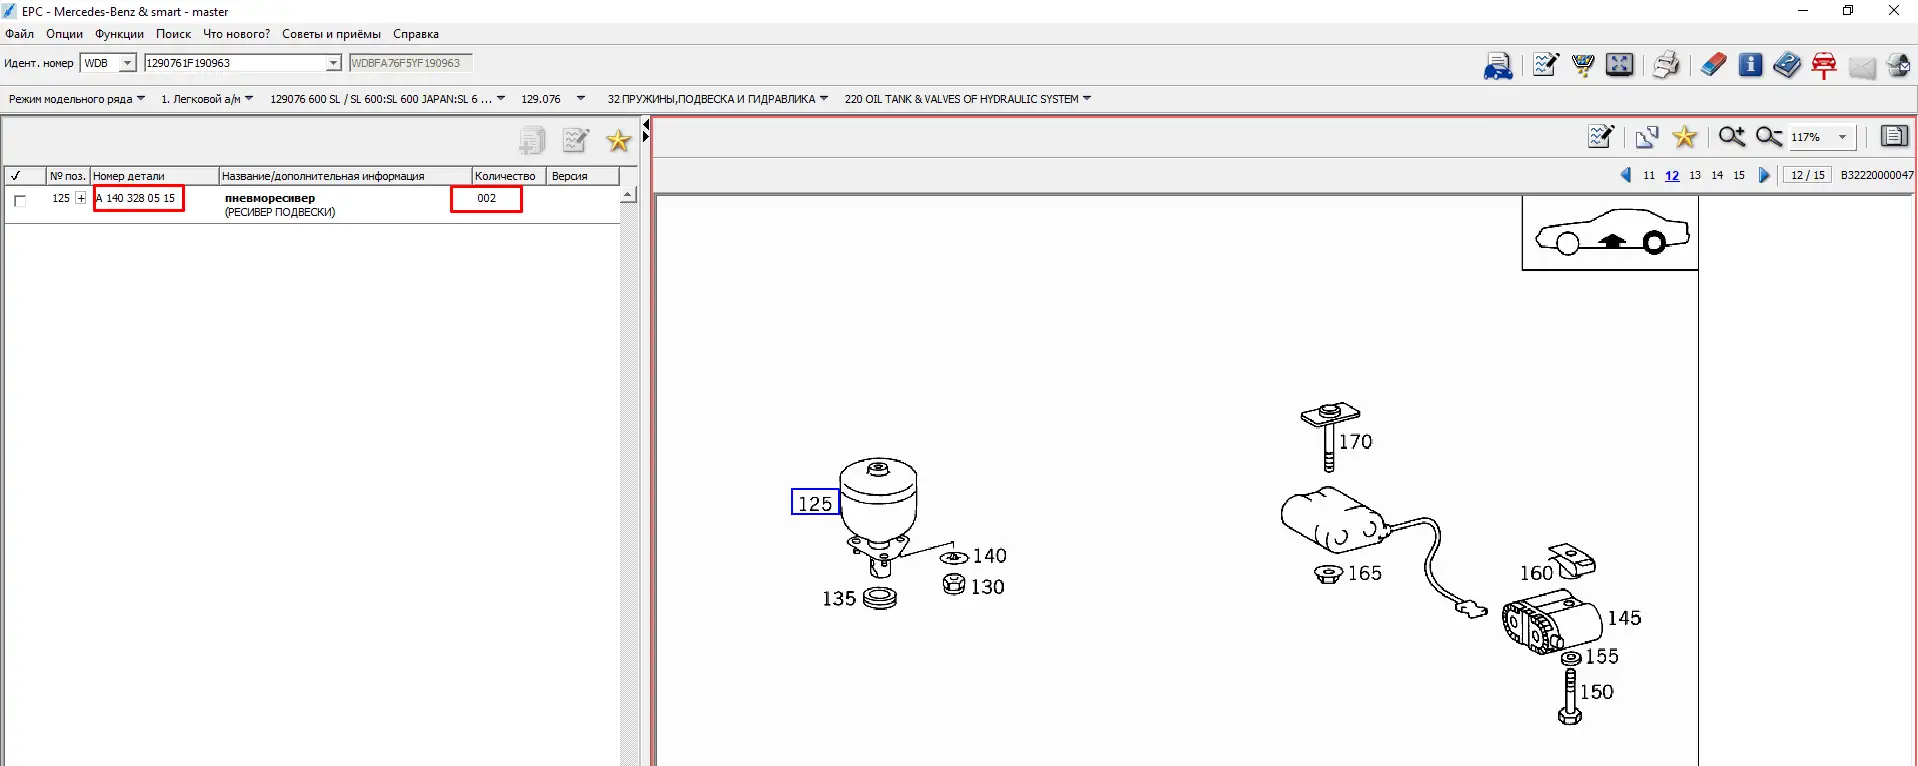Click the '№ поз.' column header
The image size is (1918, 766).
pos(68,176)
